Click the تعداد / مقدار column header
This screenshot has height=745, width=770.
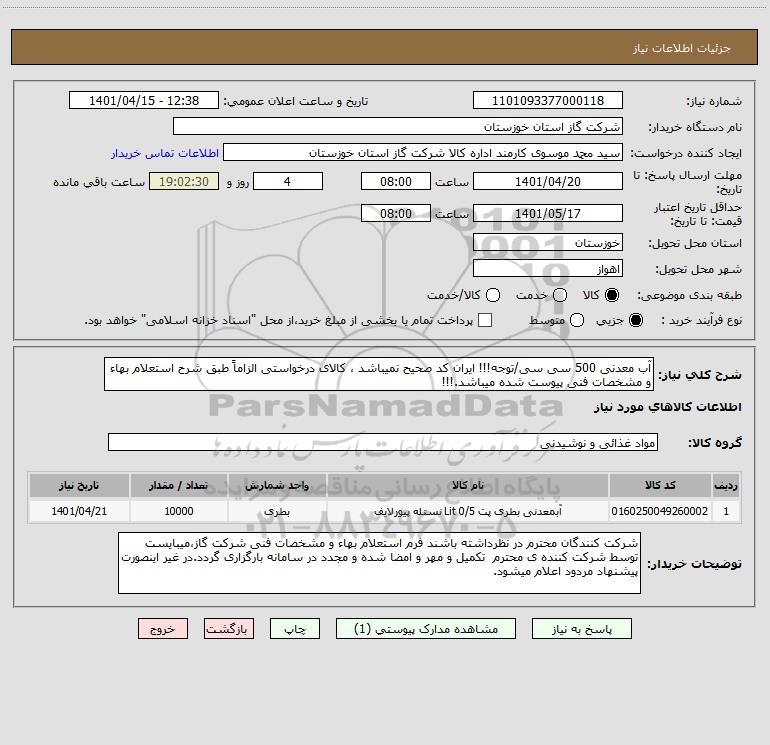(179, 486)
